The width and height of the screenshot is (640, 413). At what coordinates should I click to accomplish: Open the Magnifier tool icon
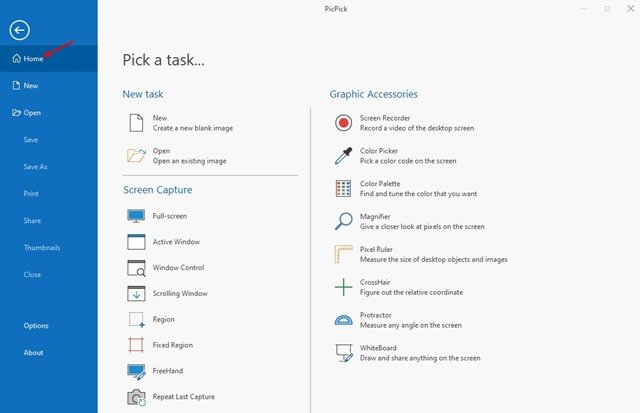coord(343,221)
